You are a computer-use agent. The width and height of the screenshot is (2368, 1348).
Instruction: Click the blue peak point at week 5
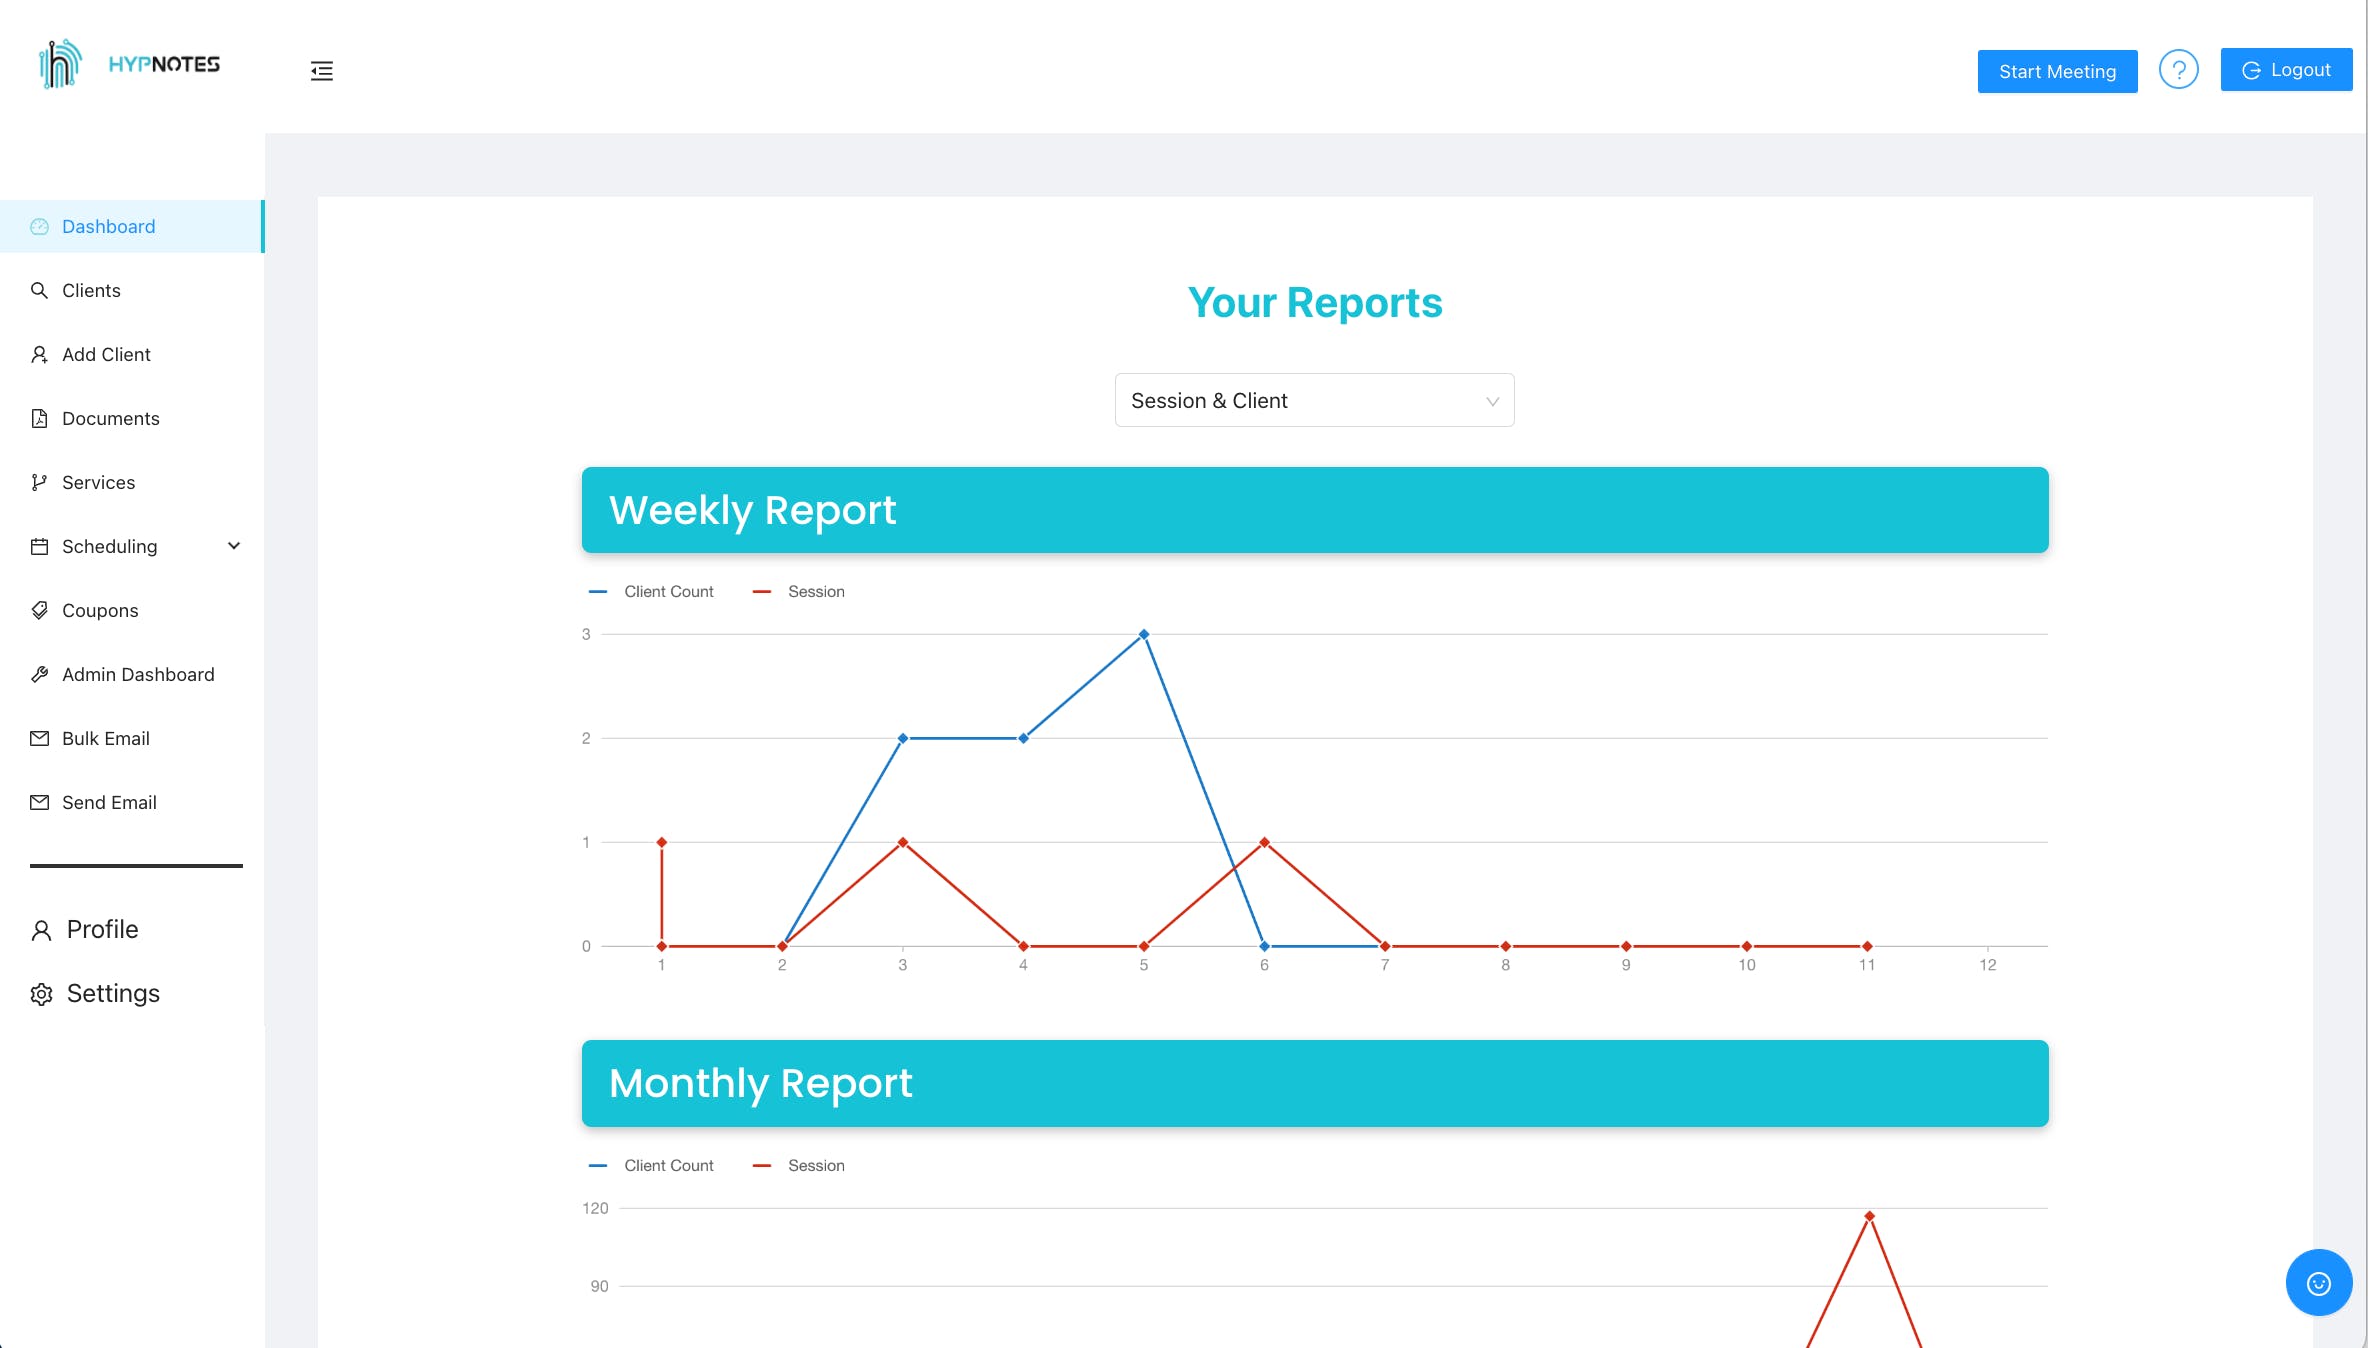click(1144, 634)
